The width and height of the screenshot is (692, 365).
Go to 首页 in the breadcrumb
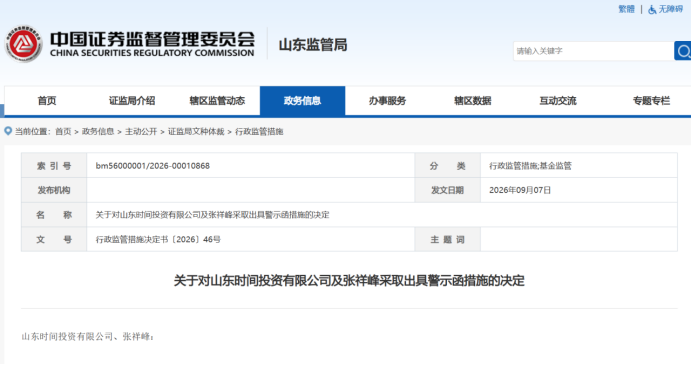coord(63,132)
